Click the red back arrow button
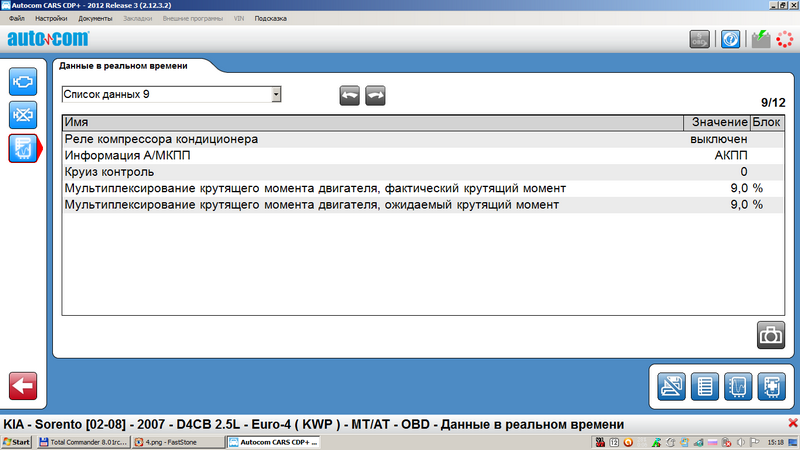This screenshot has width=800, height=450. 23,386
